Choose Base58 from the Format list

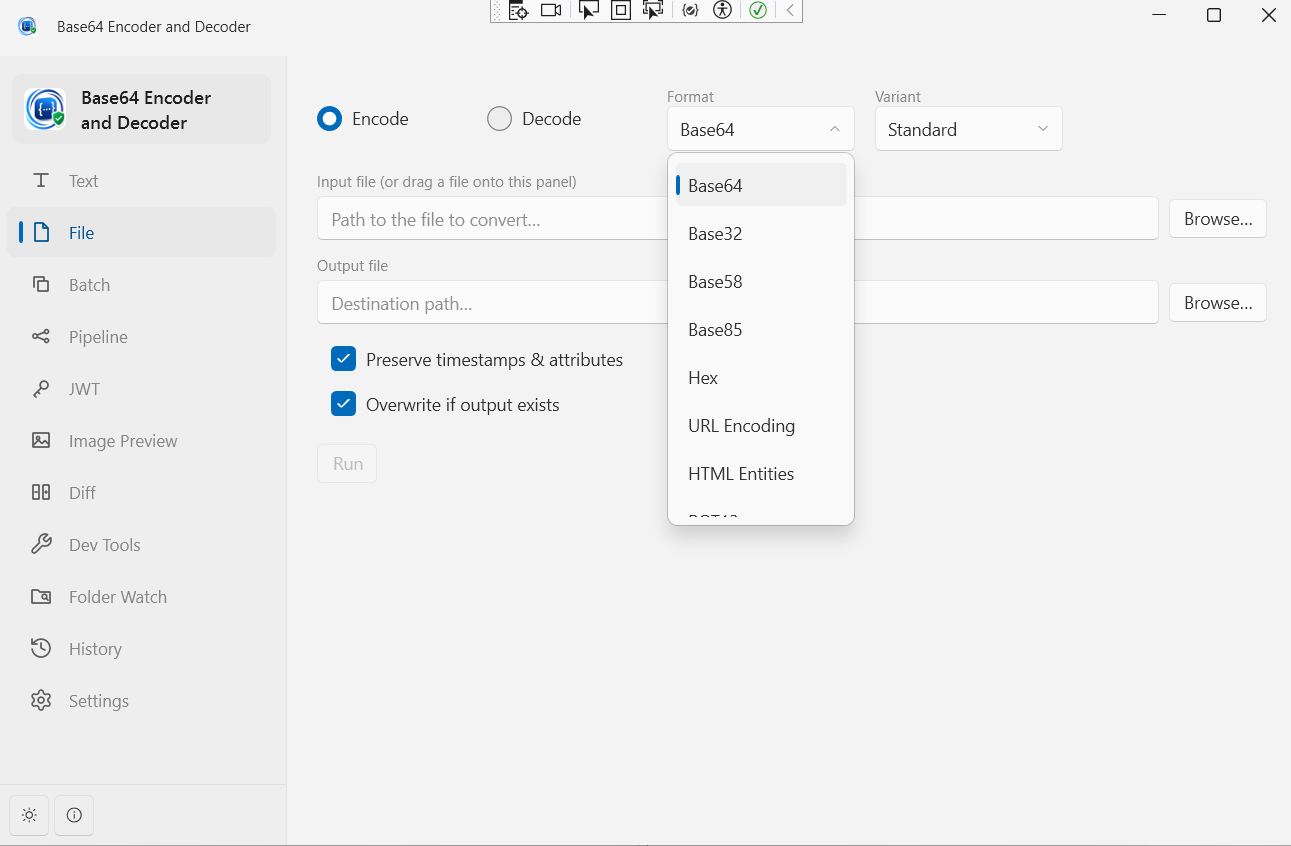pyautogui.click(x=761, y=281)
